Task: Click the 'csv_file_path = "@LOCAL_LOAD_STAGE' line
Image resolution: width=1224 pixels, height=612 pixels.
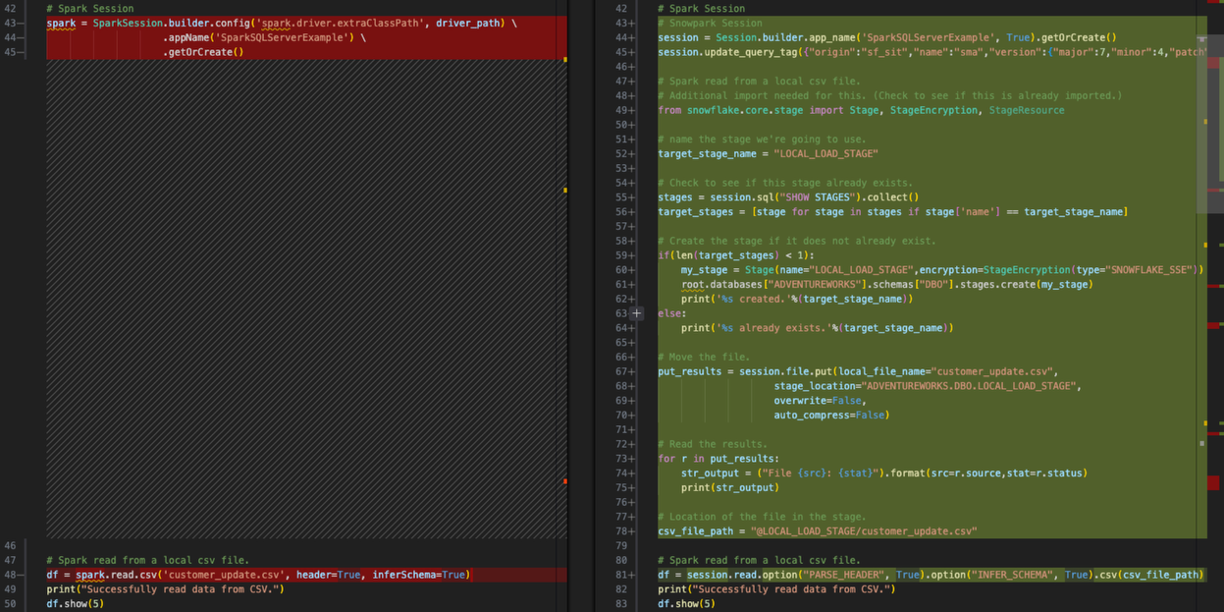Action: (x=817, y=531)
